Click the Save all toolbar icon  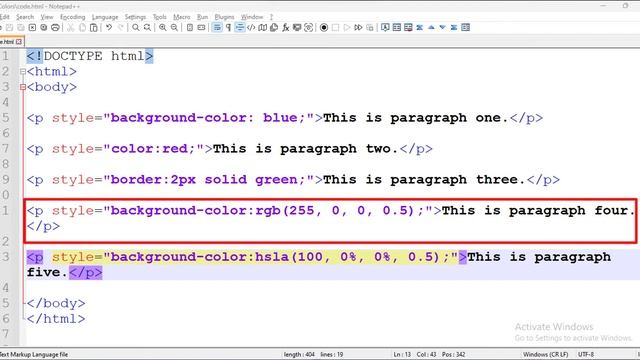pos(20,27)
